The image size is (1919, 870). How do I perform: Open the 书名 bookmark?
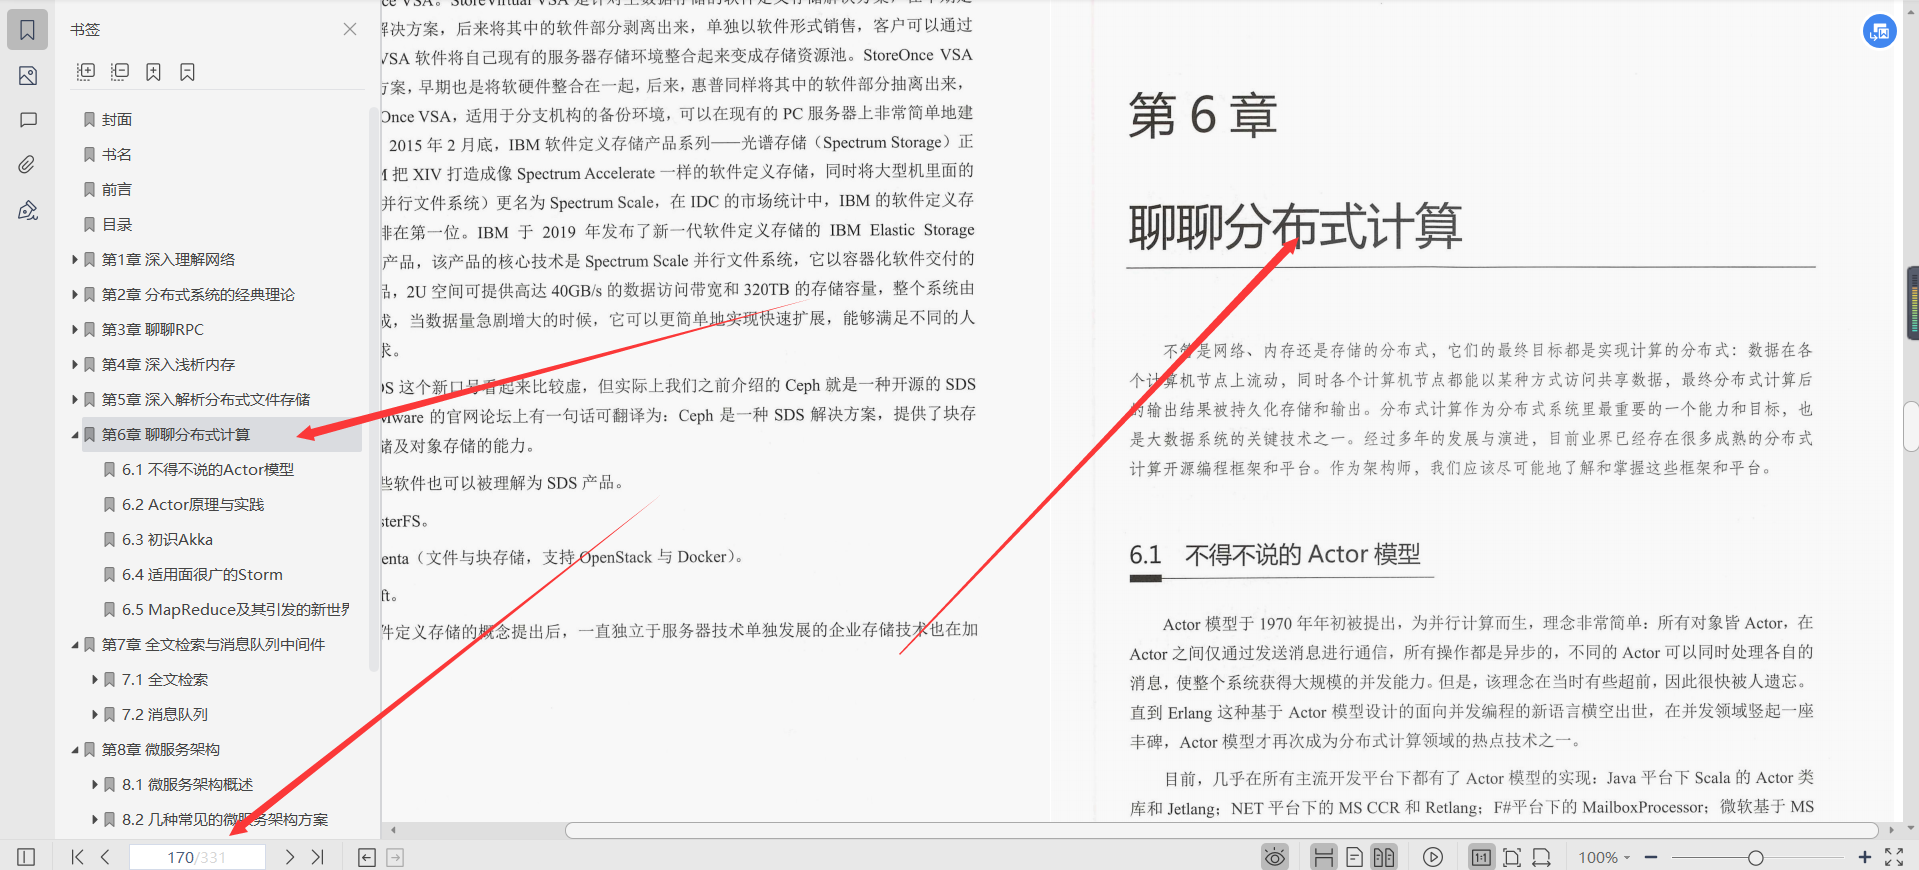point(116,154)
